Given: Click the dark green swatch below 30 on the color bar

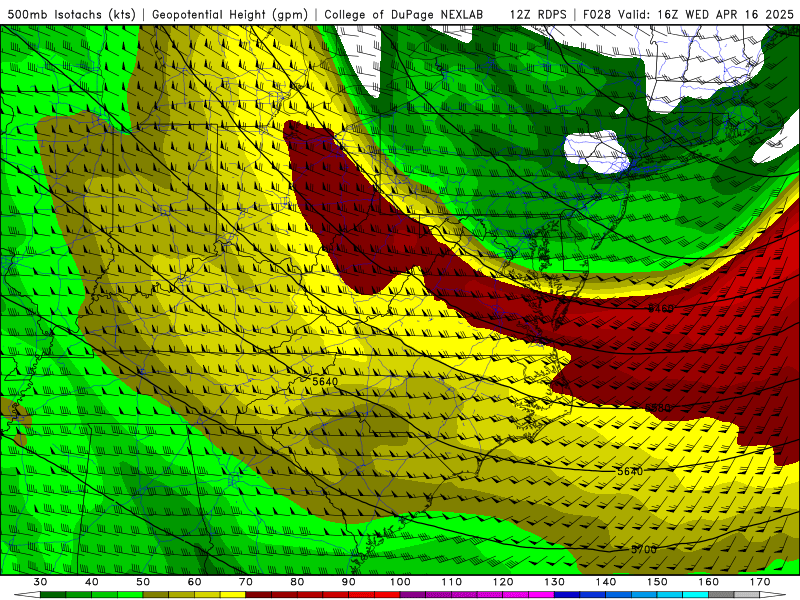Looking at the screenshot, I should [x=53, y=595].
